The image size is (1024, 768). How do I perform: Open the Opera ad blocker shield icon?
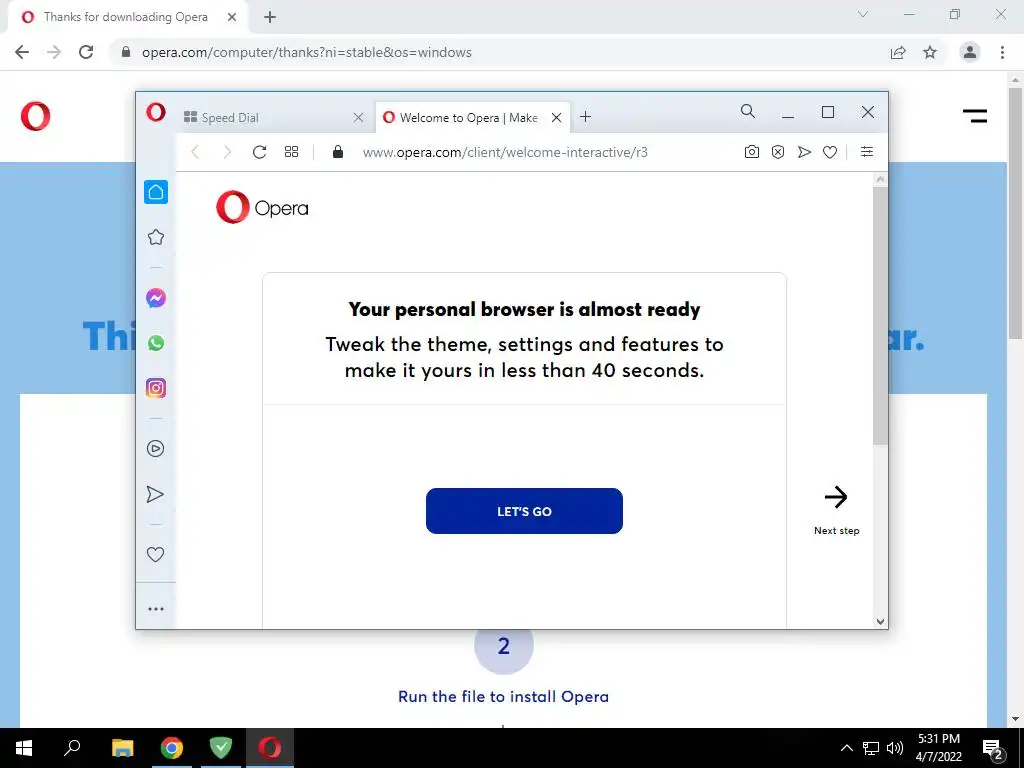pos(778,152)
